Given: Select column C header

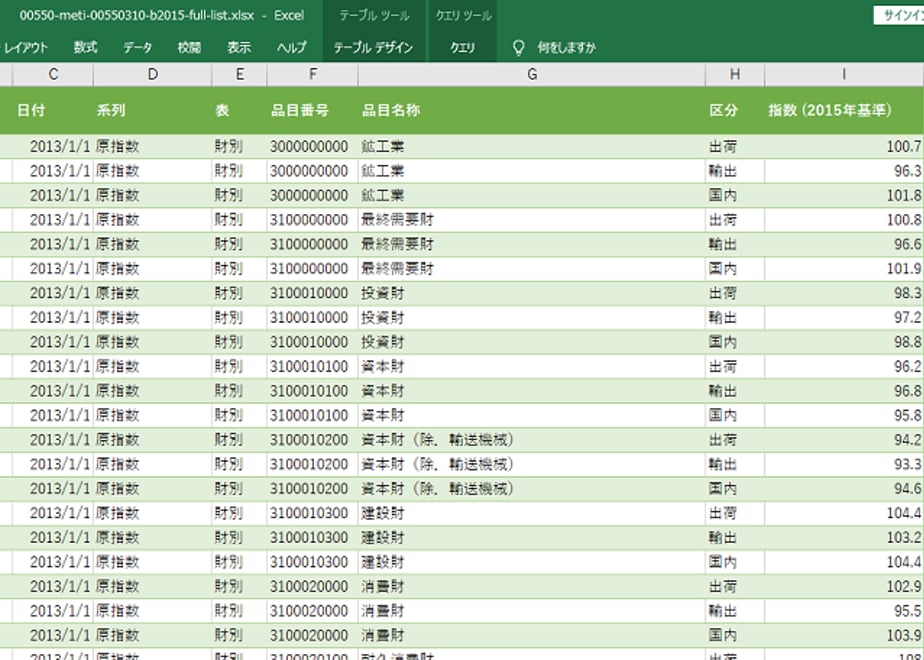Looking at the screenshot, I should (x=53, y=74).
